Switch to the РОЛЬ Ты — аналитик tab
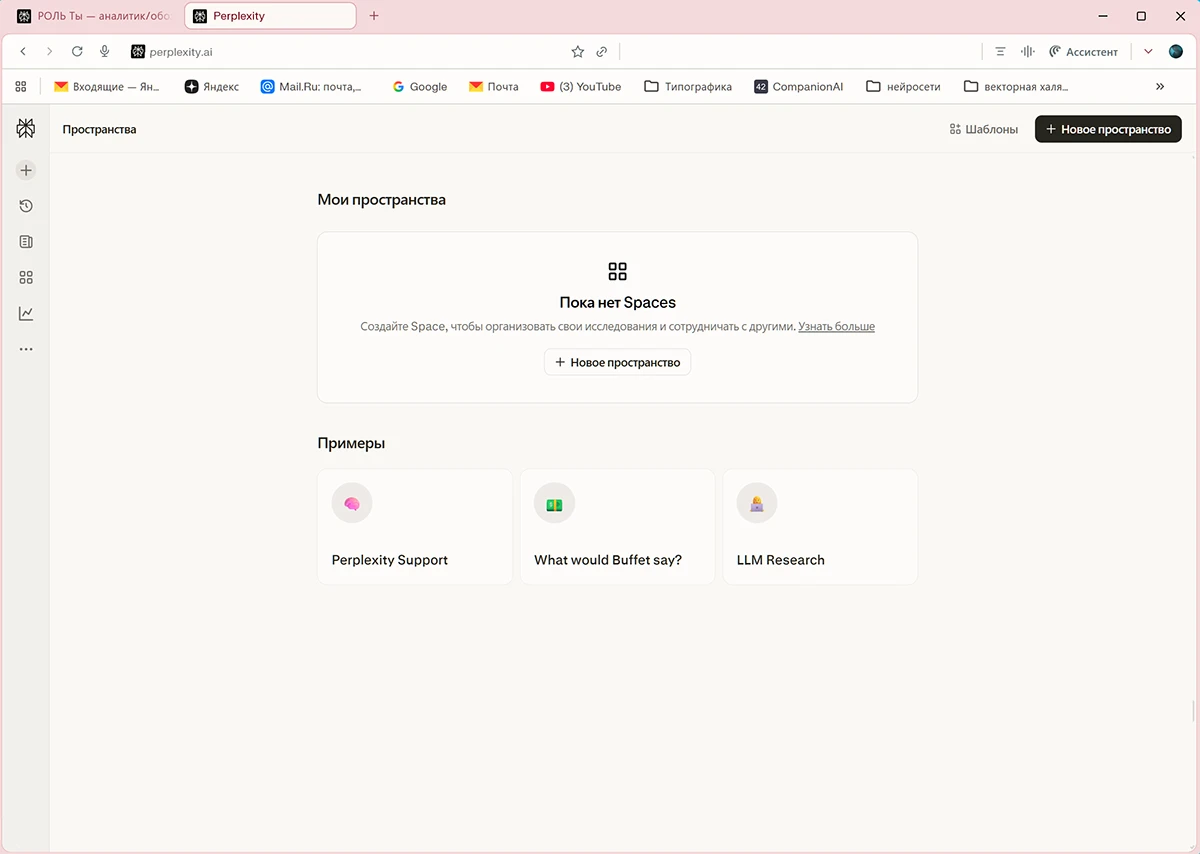1200x854 pixels. [95, 16]
